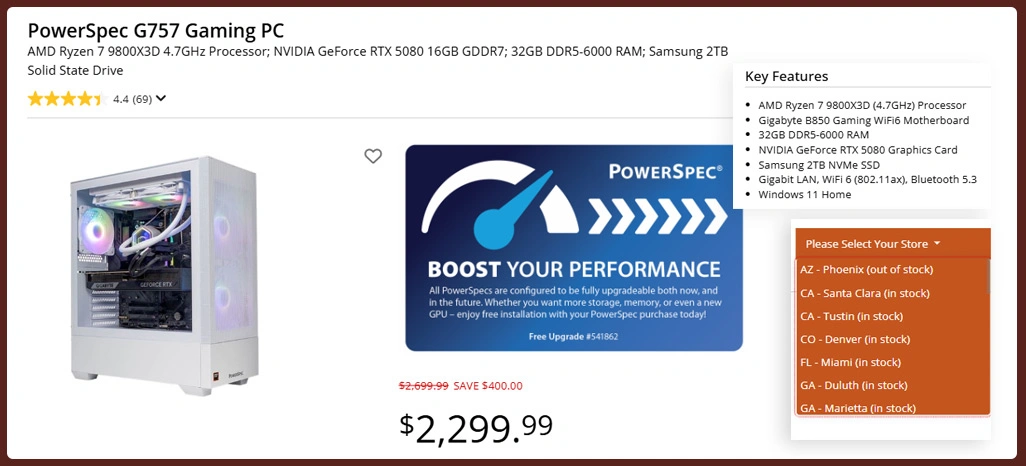This screenshot has width=1026, height=466.
Task: Click the PowerSpec logo in the banner
Action: (x=665, y=171)
